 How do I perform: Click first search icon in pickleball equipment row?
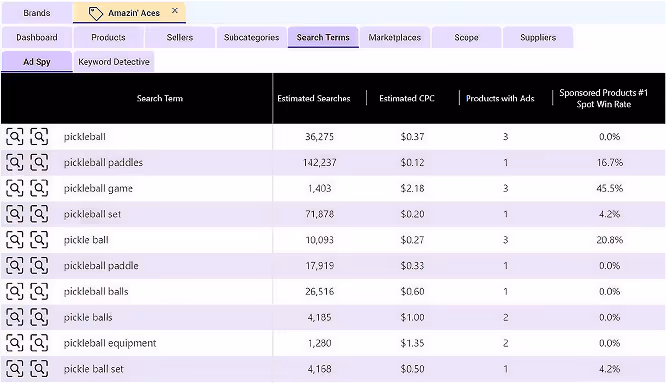click(x=14, y=344)
